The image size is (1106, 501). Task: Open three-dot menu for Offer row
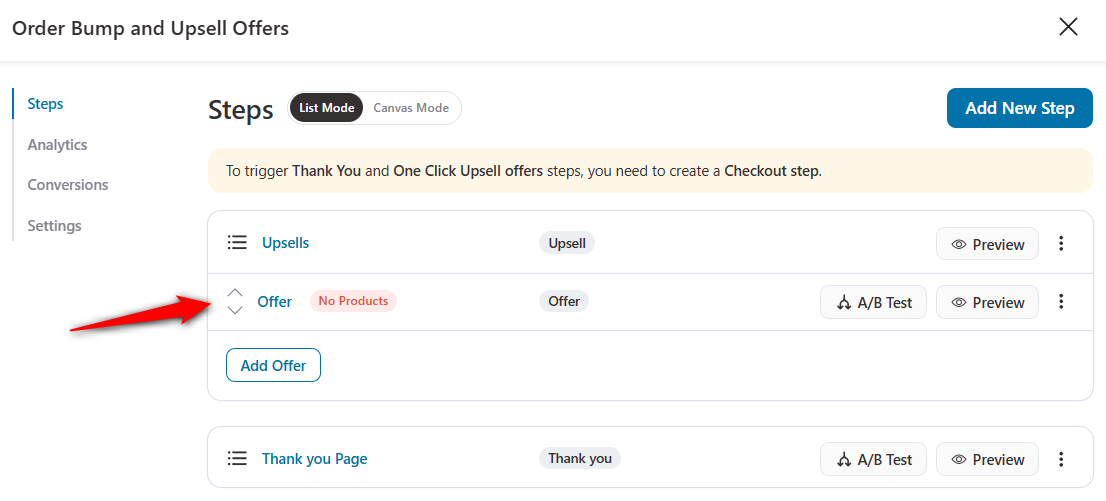coord(1061,302)
